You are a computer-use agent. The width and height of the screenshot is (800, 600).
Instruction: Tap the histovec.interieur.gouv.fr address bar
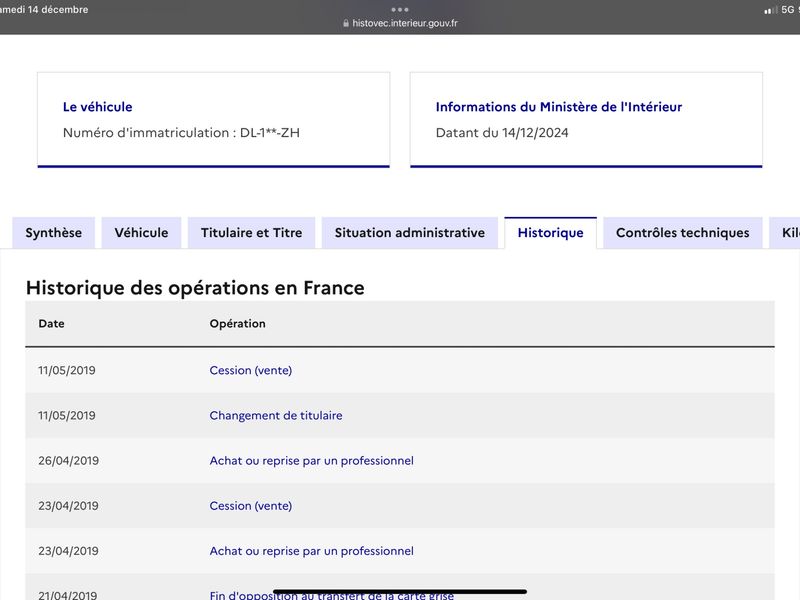(x=400, y=23)
